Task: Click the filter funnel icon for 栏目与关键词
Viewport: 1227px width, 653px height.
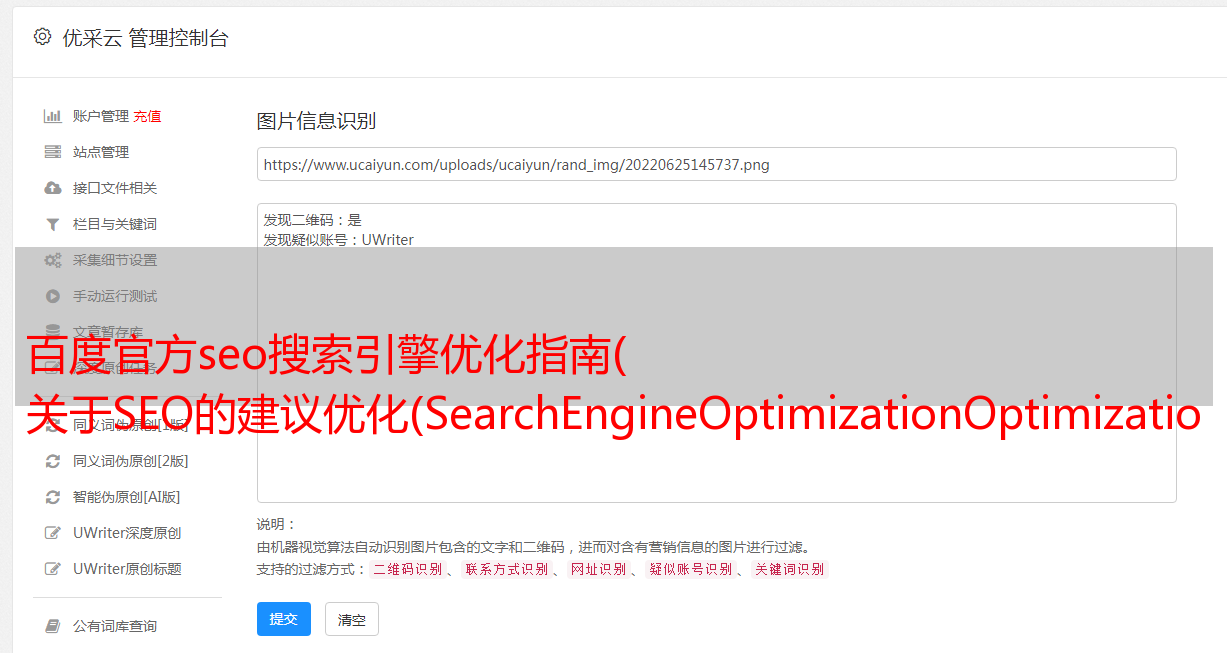Action: point(53,224)
